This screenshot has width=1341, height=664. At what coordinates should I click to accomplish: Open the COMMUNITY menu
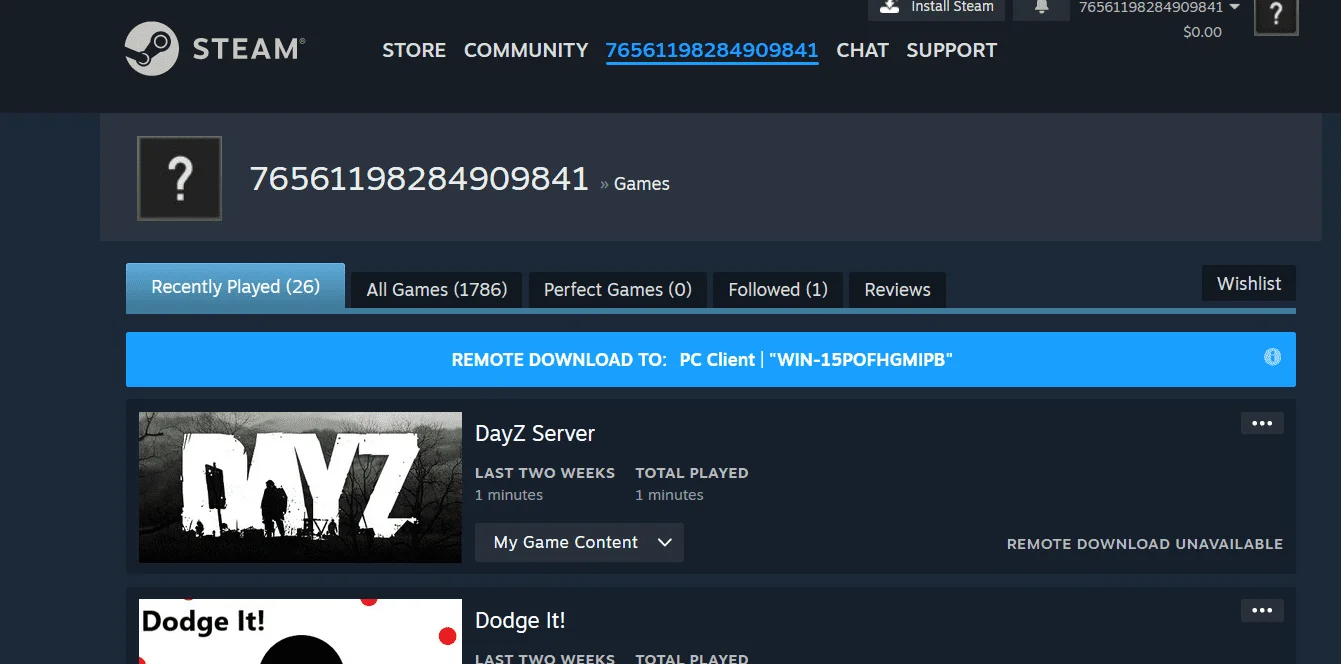pyautogui.click(x=526, y=50)
